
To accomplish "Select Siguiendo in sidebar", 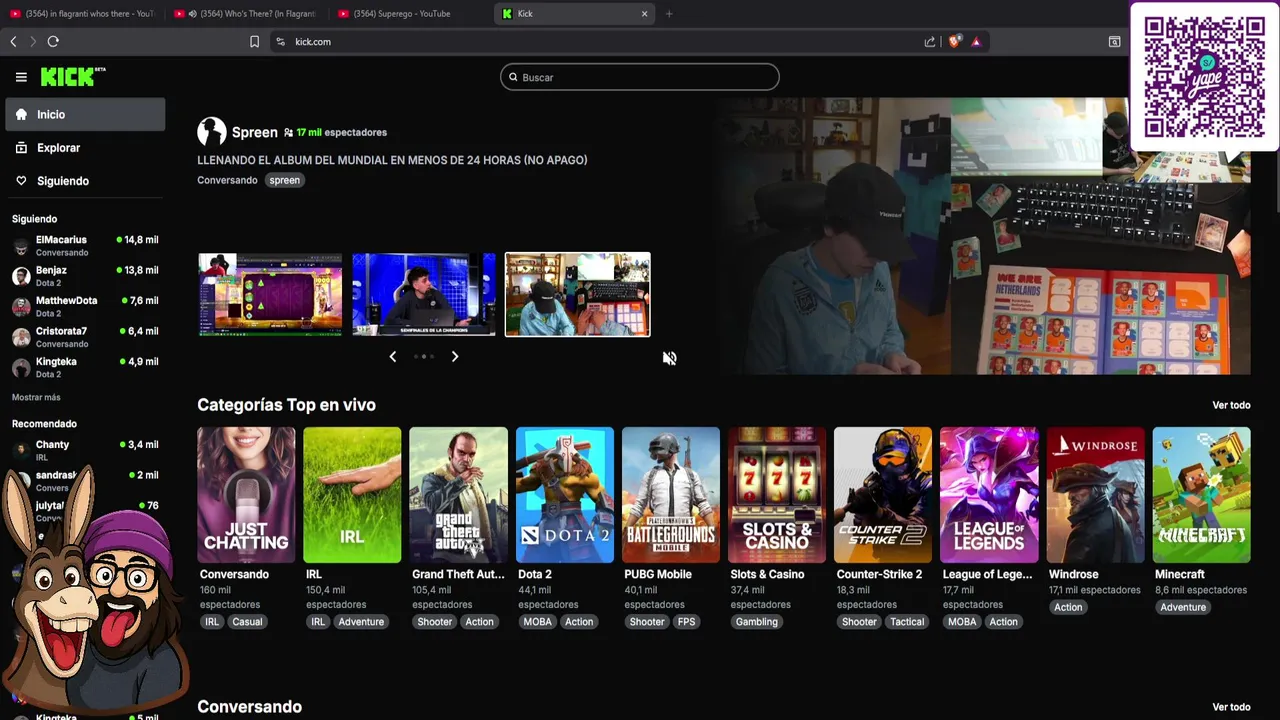I will point(85,181).
